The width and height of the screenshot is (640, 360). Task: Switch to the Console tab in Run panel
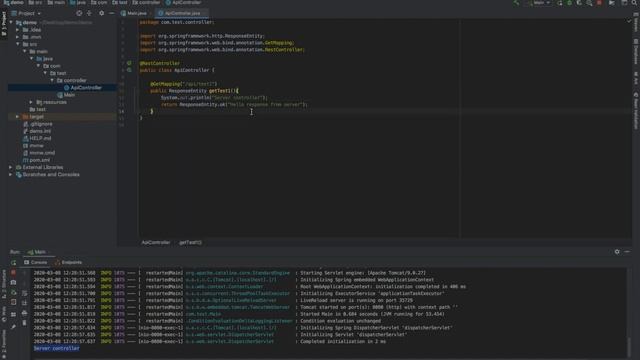point(36,262)
